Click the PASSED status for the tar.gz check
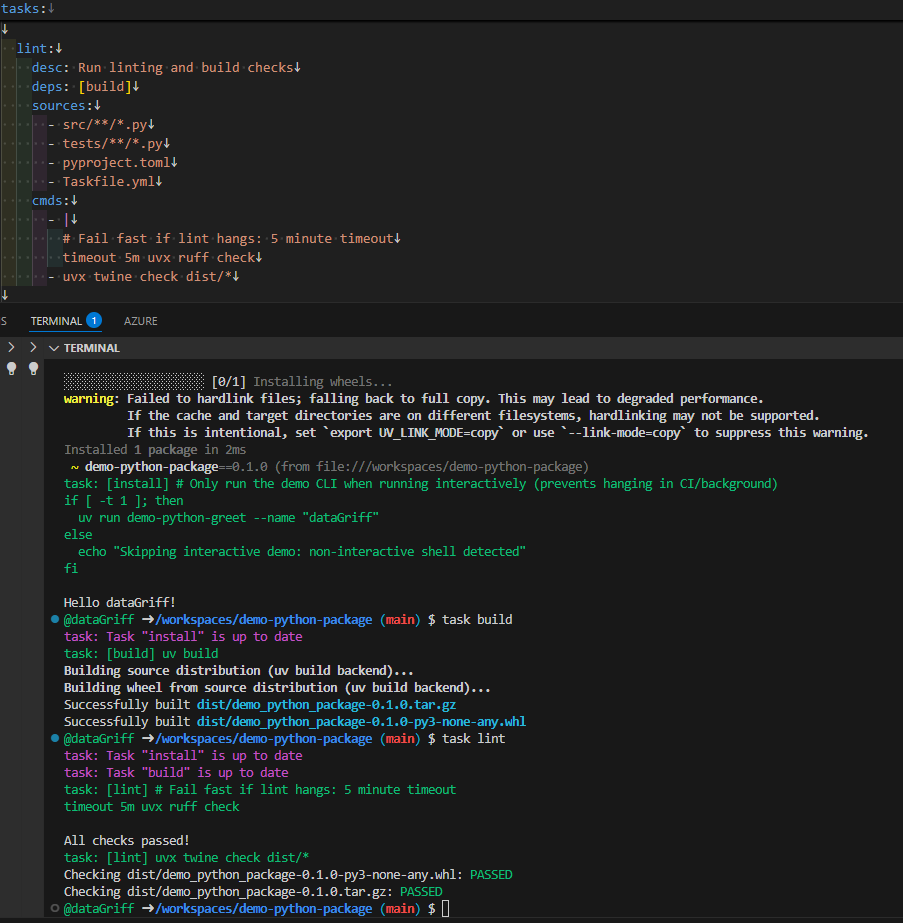 click(421, 891)
